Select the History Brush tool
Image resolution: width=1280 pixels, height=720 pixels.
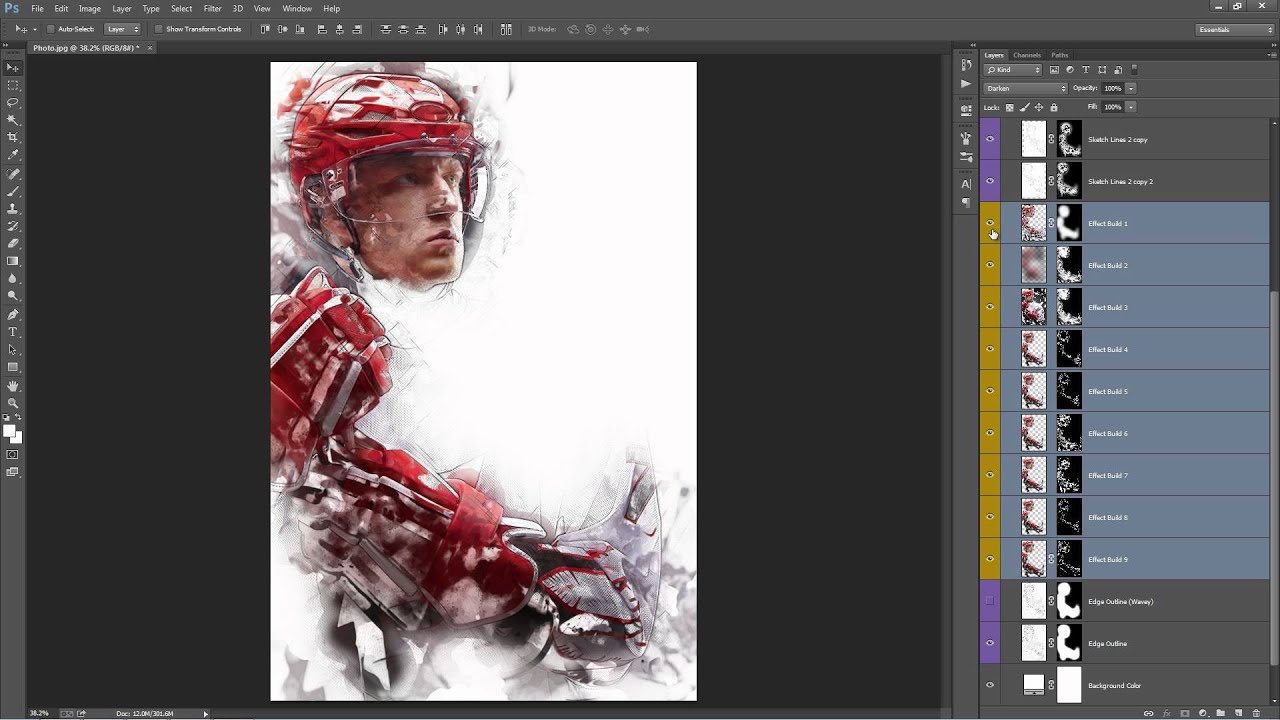coord(13,226)
